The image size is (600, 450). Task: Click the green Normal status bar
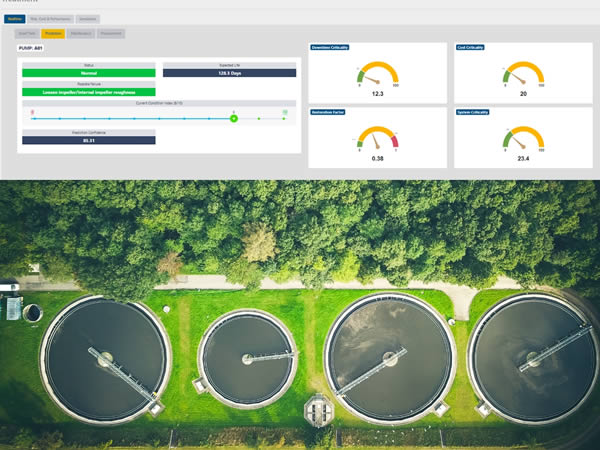pyautogui.click(x=89, y=73)
